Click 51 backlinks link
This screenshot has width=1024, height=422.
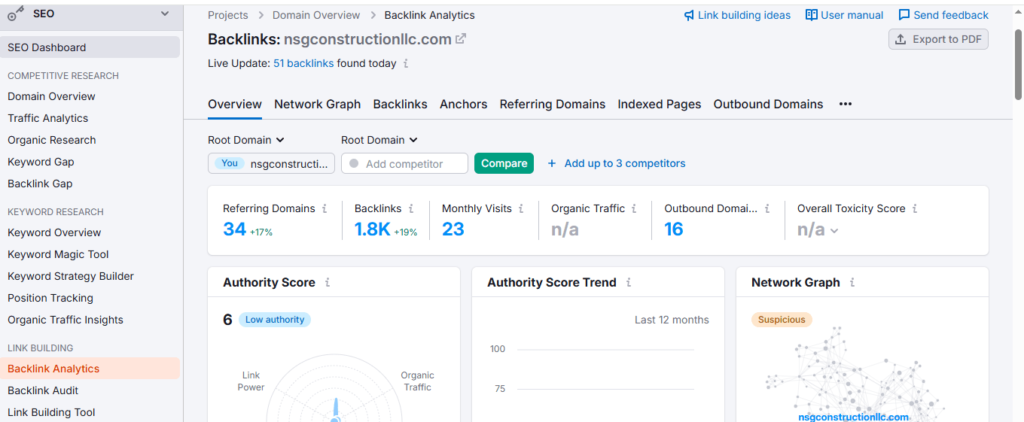[x=304, y=63]
